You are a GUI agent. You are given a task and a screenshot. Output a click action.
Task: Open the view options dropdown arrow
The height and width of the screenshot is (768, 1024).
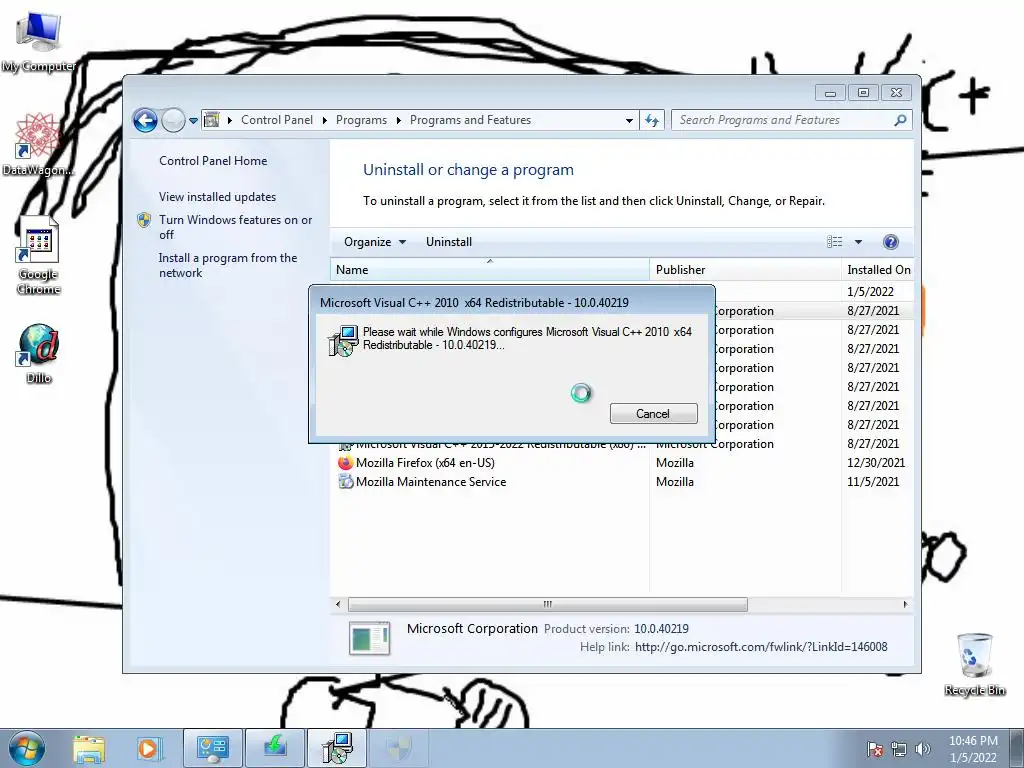point(858,242)
